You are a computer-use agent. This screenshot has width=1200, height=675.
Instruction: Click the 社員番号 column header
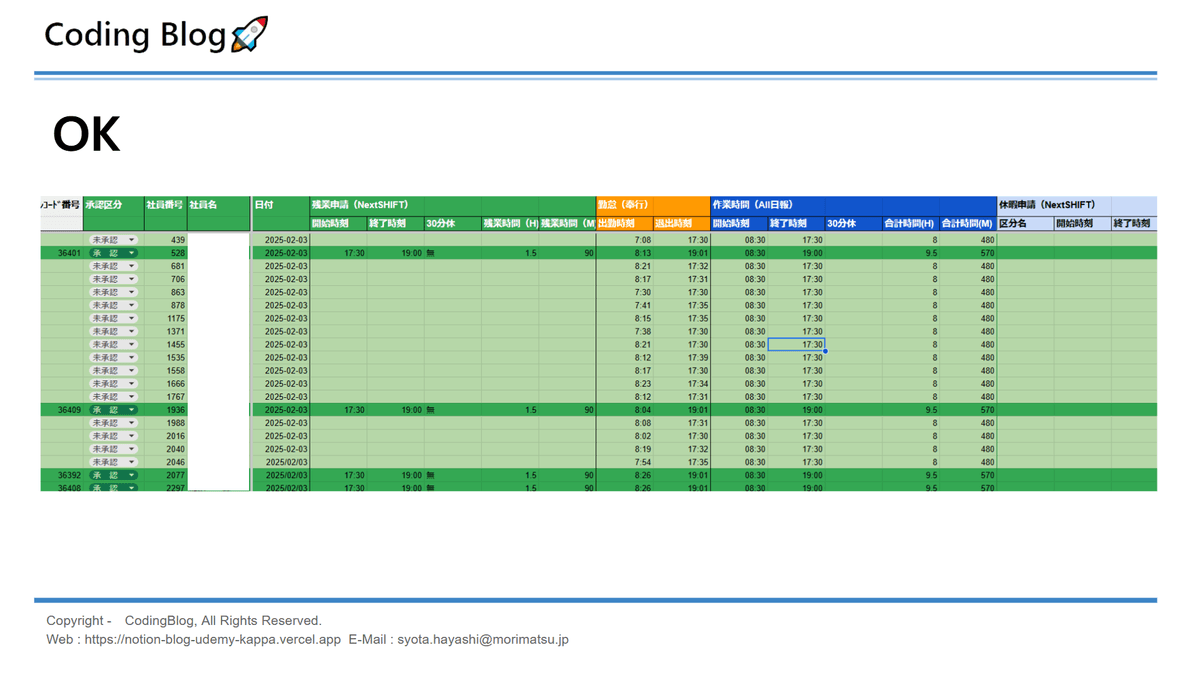tap(164, 205)
